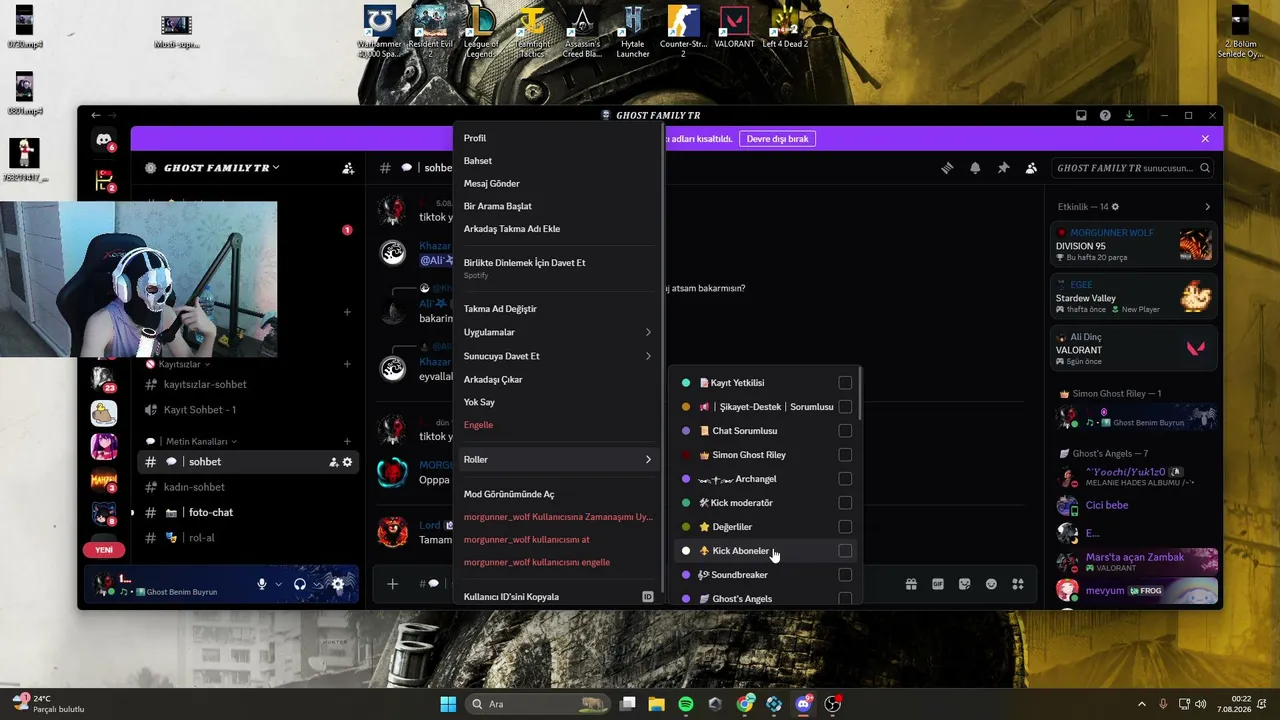
Task: Open sohbet channel settings gear
Action: (x=347, y=462)
